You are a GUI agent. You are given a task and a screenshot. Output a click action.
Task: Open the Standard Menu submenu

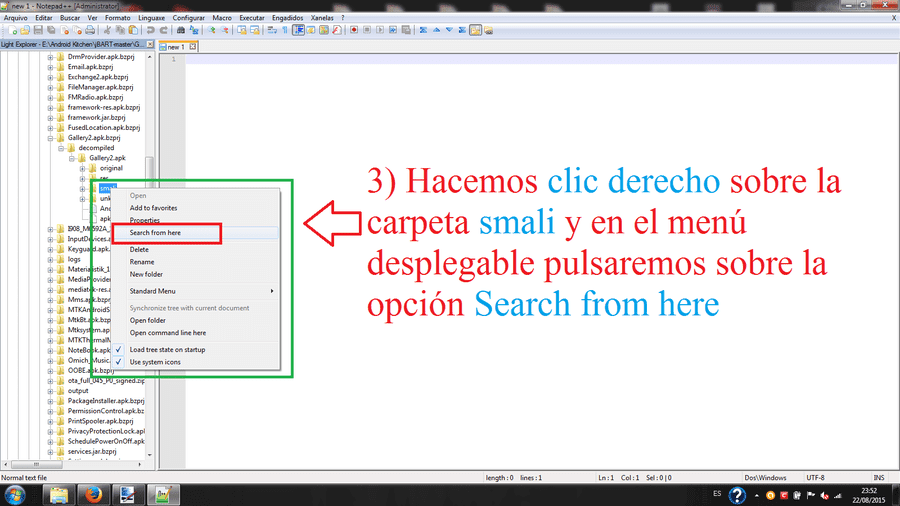195,291
